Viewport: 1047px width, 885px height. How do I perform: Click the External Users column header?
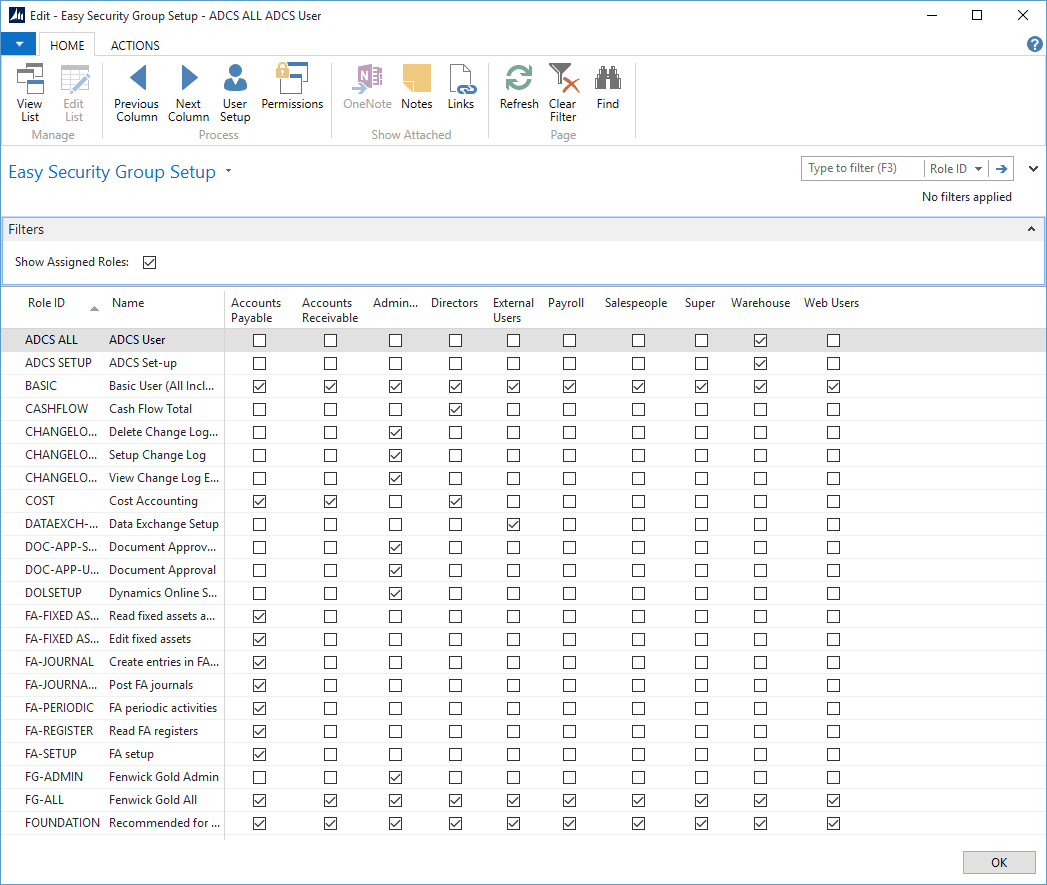513,311
